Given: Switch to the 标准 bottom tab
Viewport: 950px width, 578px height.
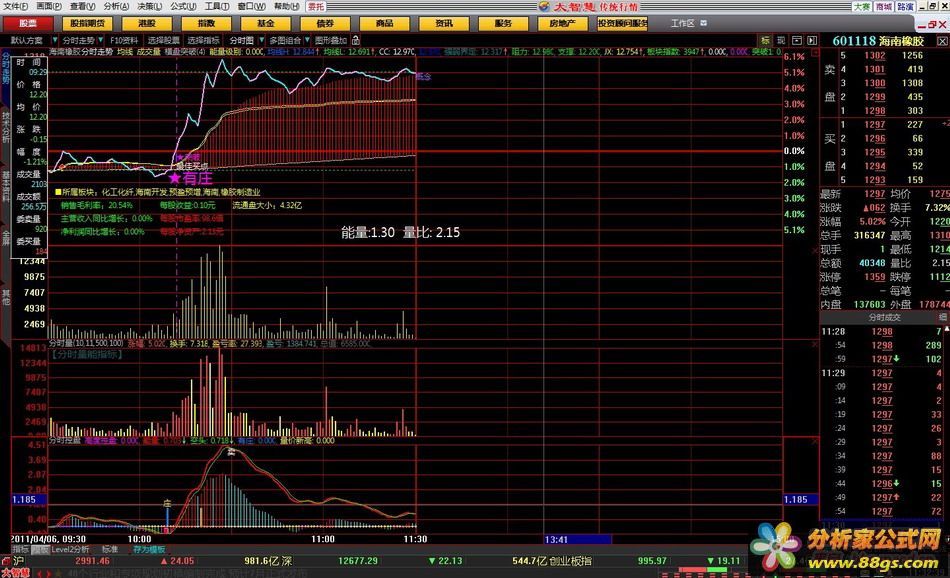Looking at the screenshot, I should click(110, 550).
